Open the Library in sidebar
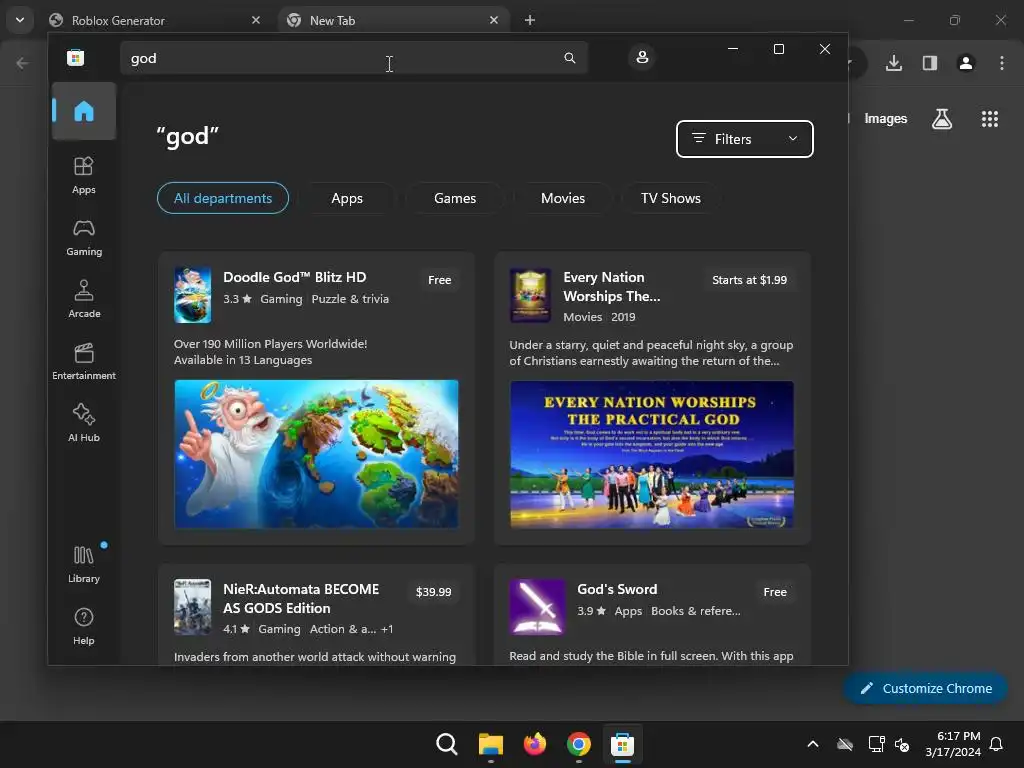 click(84, 564)
